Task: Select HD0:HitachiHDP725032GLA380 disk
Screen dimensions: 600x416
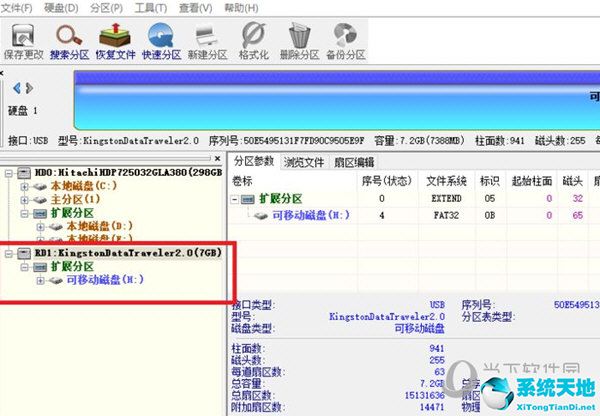Action: click(x=128, y=173)
